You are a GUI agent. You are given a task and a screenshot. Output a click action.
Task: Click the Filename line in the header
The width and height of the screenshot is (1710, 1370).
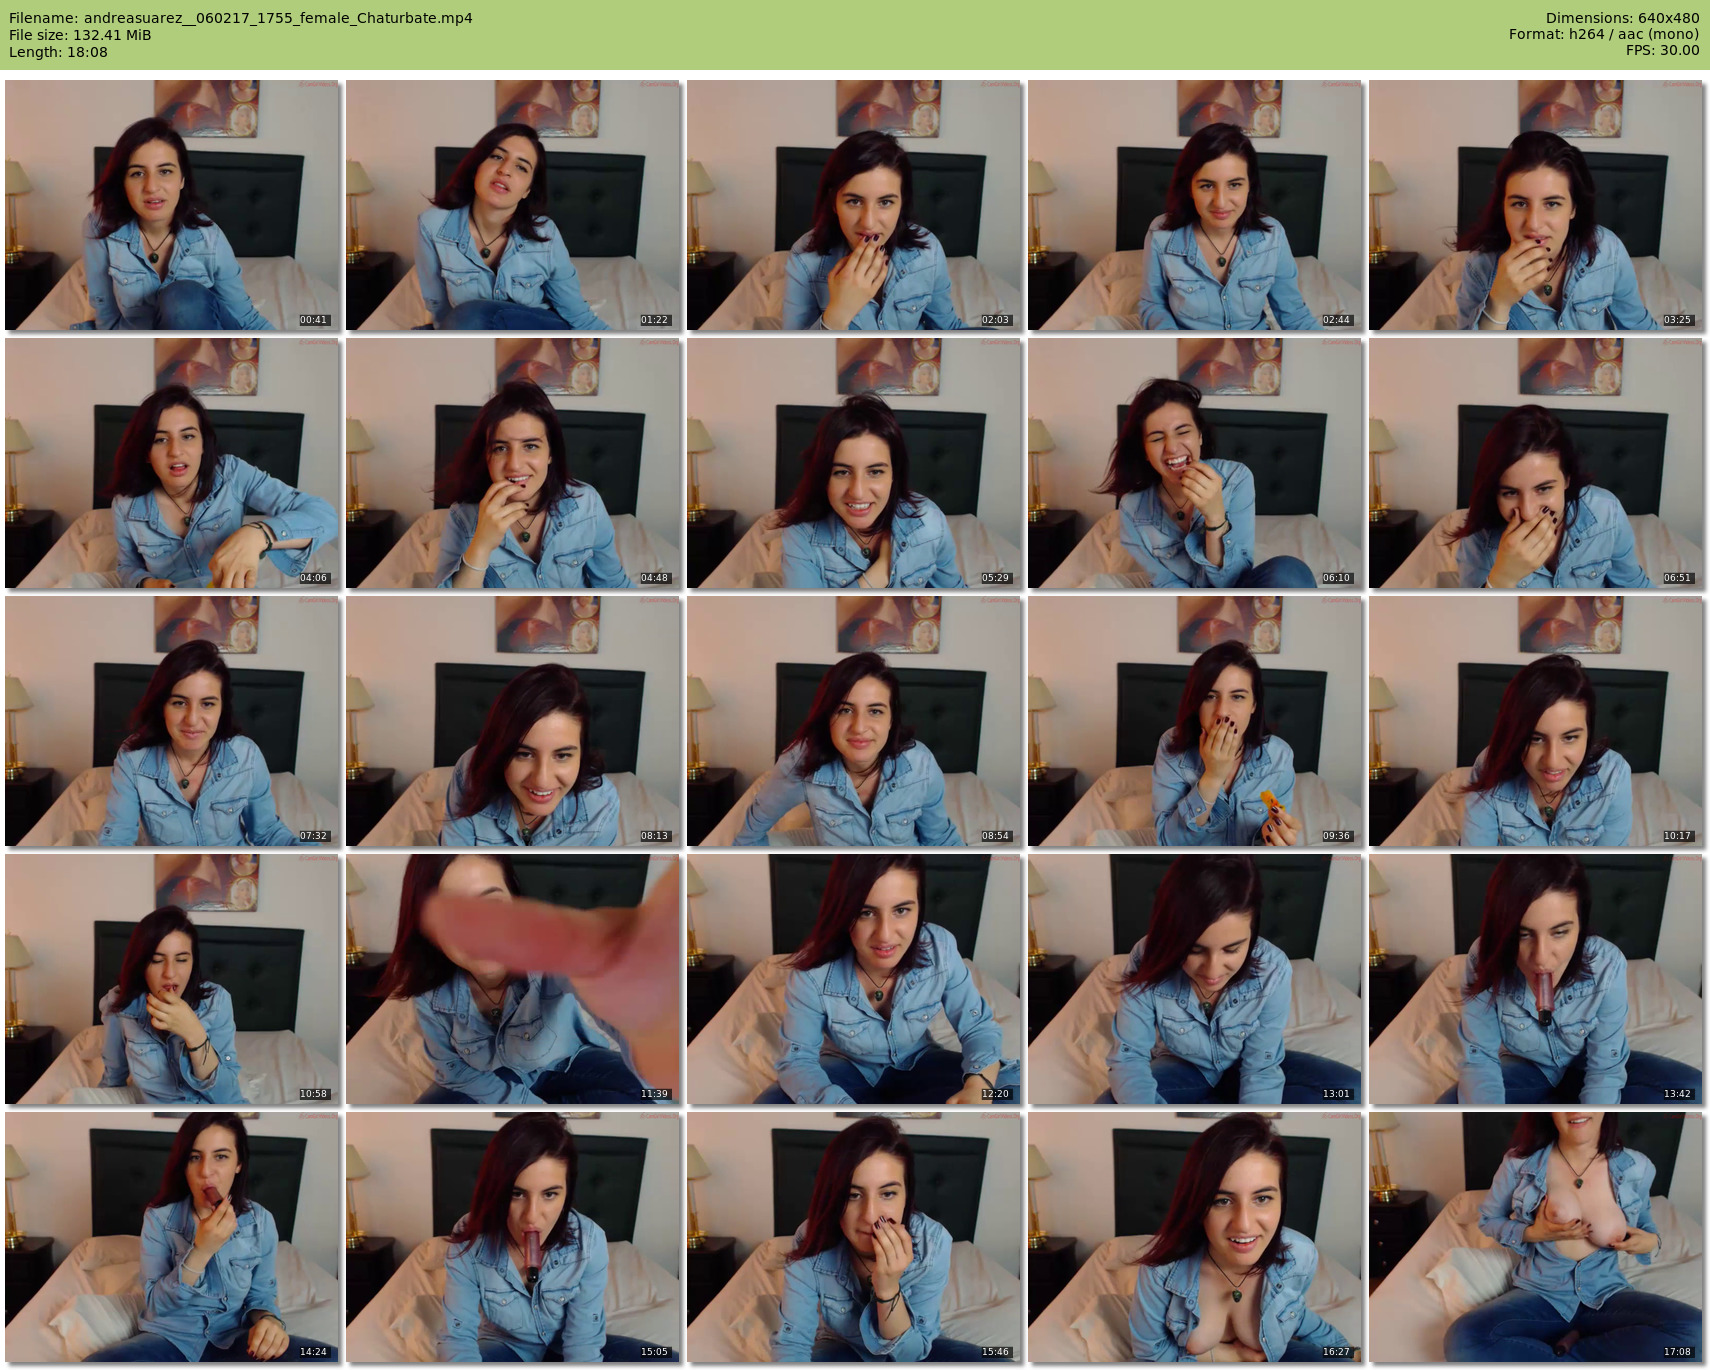point(241,18)
